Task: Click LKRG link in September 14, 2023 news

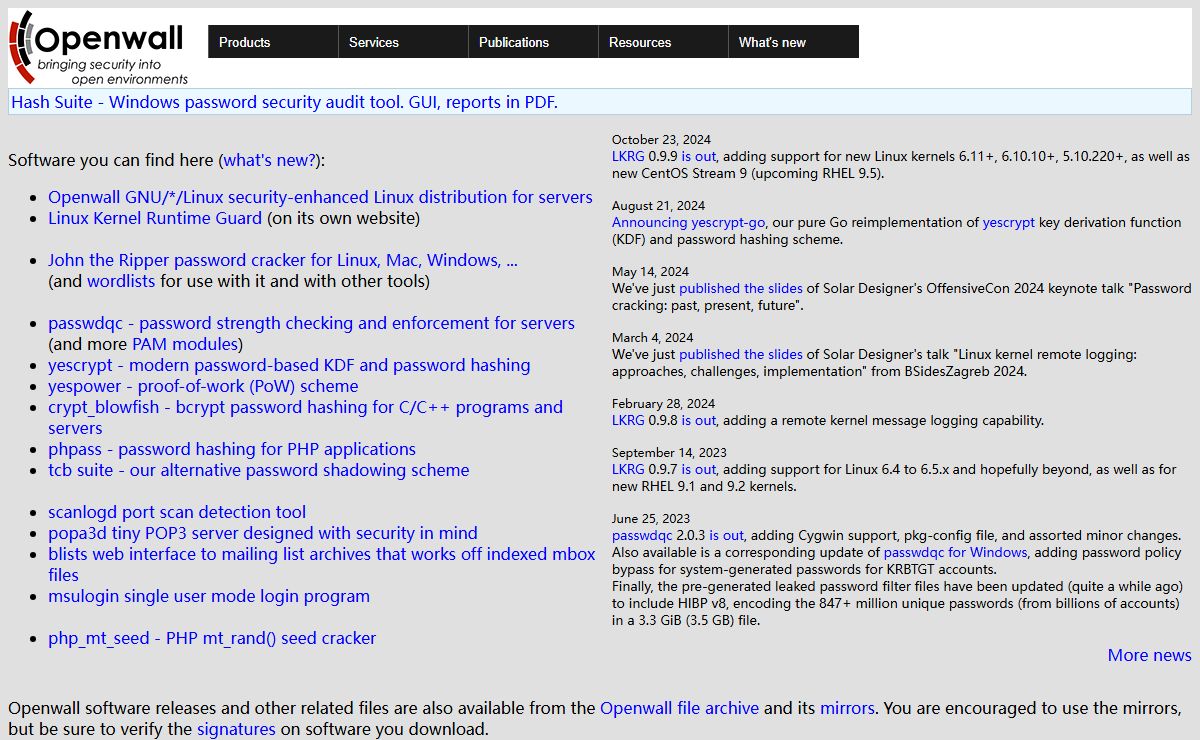Action: coord(628,469)
